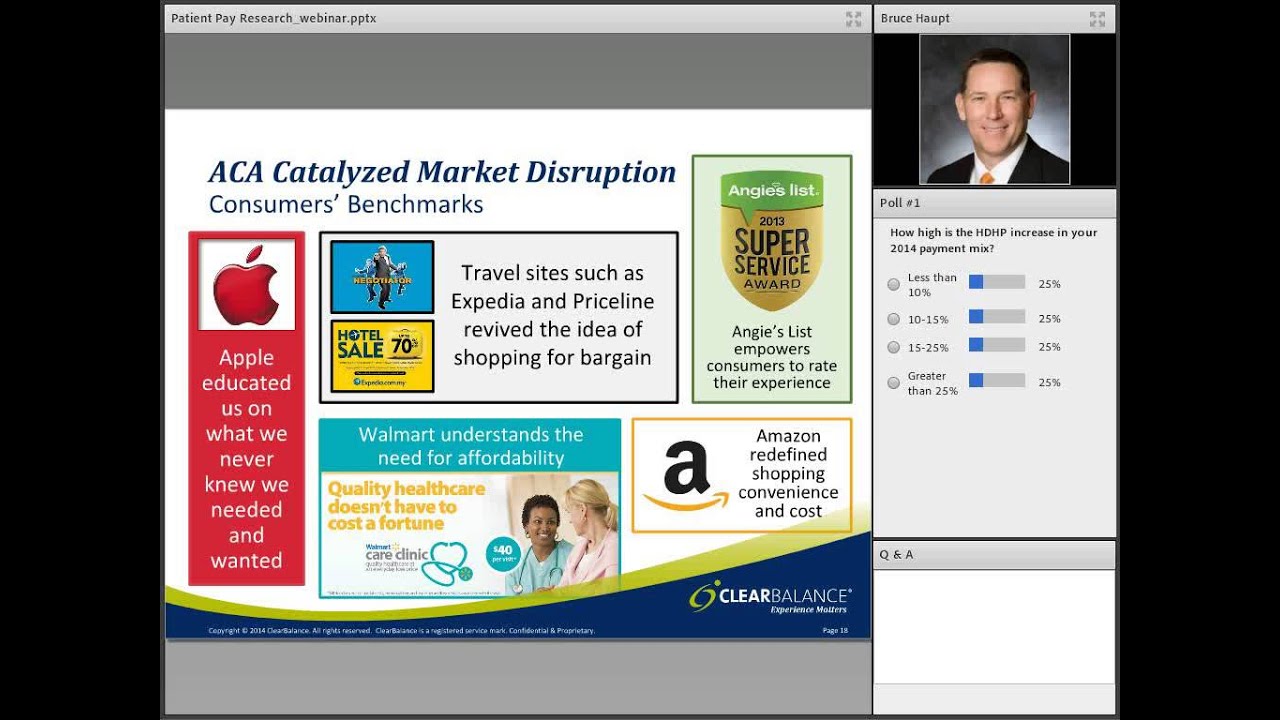Select the '15-25%' poll option

click(x=894, y=347)
